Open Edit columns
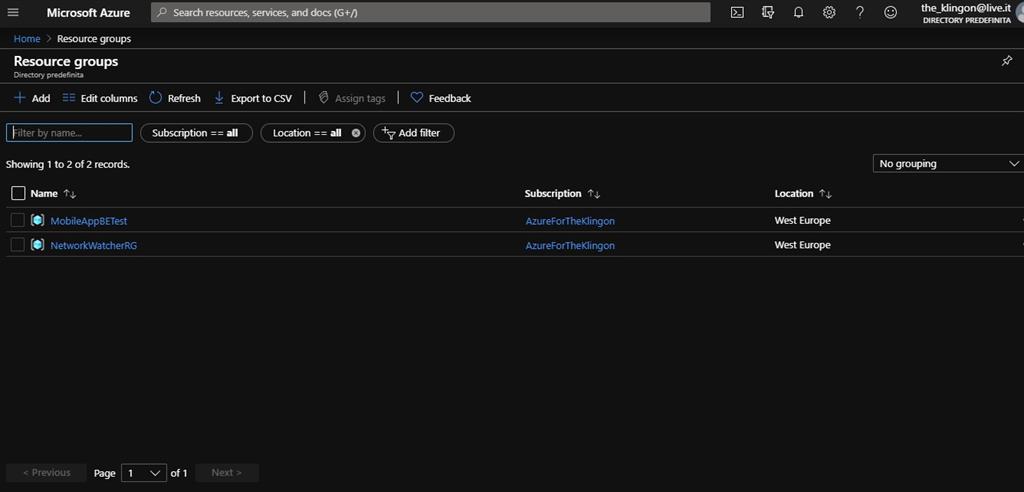The width and height of the screenshot is (1024, 492). pyautogui.click(x=100, y=98)
